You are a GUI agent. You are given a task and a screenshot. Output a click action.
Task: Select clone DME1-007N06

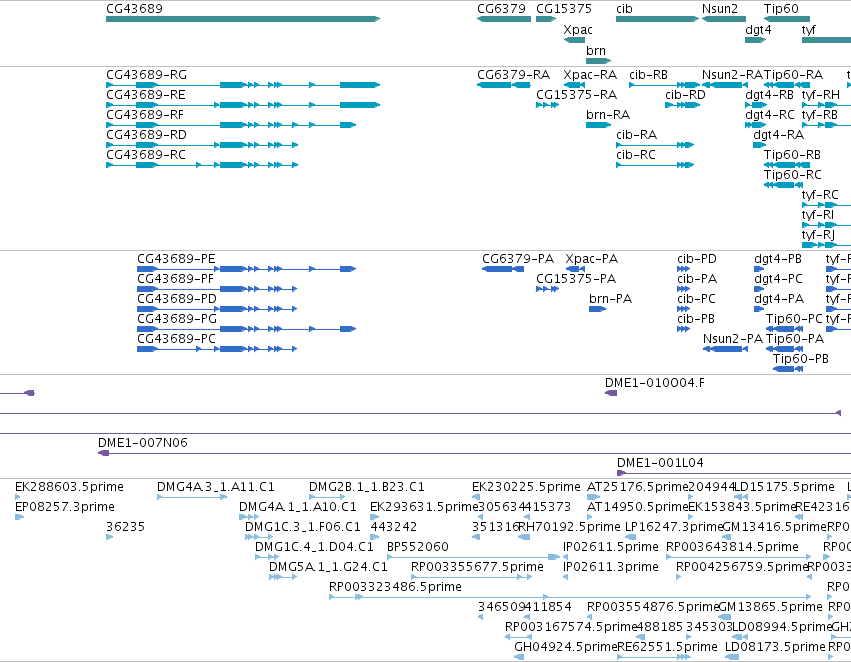point(474,453)
